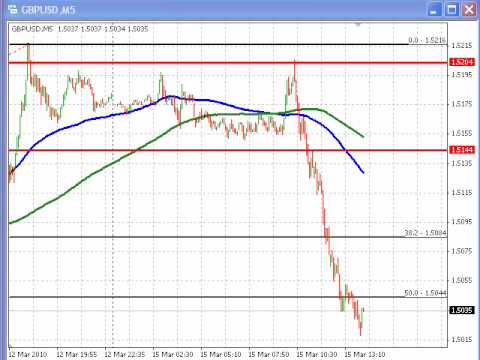Click the 12 Mar 2010 time label
480x360 pixels.
(x=28, y=354)
